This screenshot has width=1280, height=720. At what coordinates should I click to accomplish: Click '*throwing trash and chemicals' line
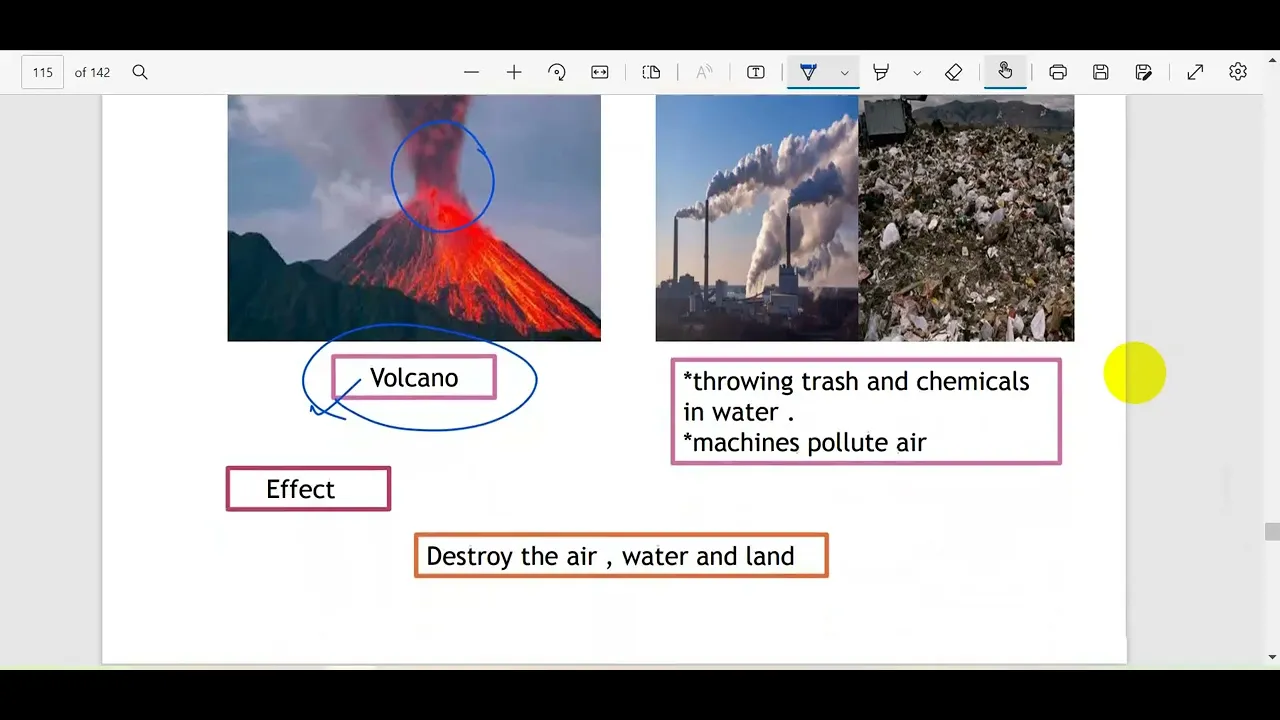pyautogui.click(x=856, y=381)
